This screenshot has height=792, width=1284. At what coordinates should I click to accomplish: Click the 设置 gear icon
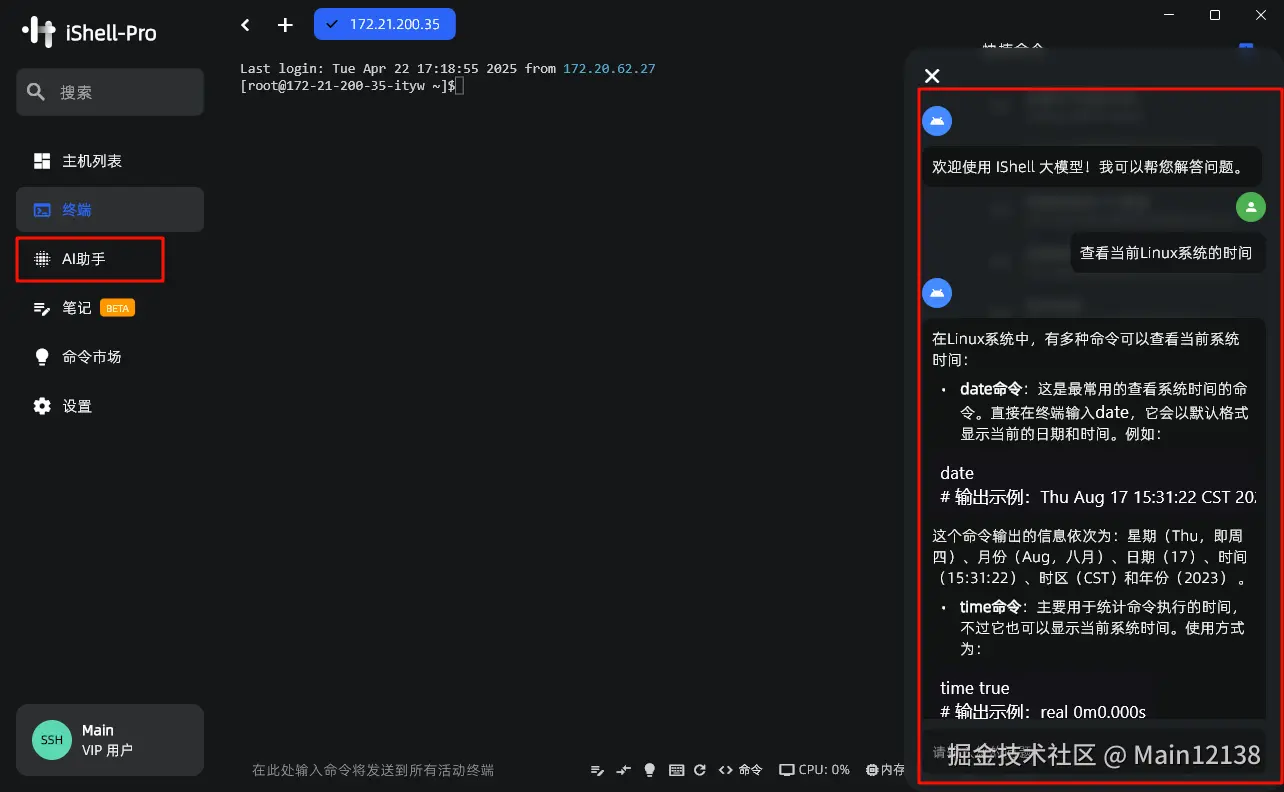[x=42, y=406]
